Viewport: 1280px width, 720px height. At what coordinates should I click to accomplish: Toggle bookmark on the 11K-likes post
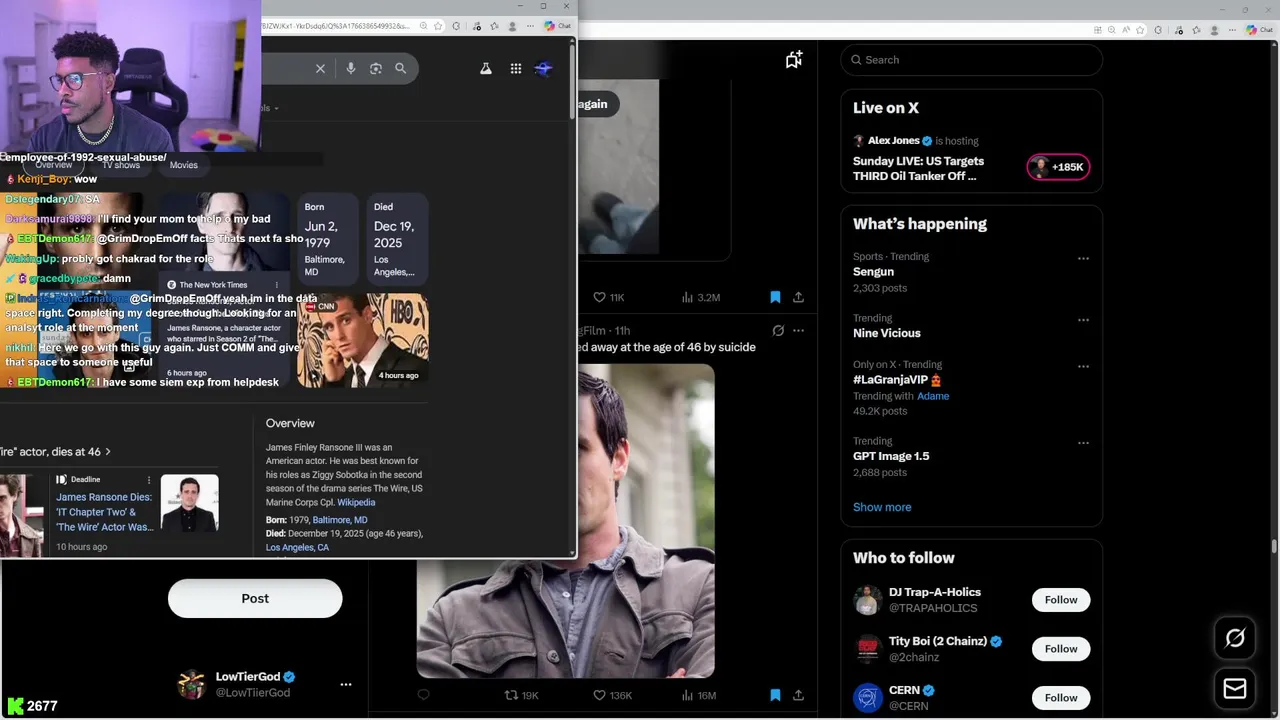point(775,297)
